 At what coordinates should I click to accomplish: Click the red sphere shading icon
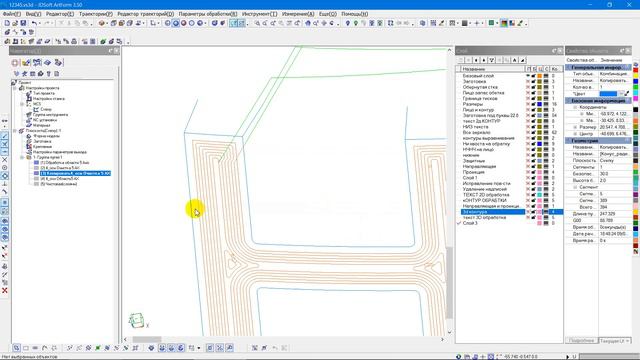(183, 23)
